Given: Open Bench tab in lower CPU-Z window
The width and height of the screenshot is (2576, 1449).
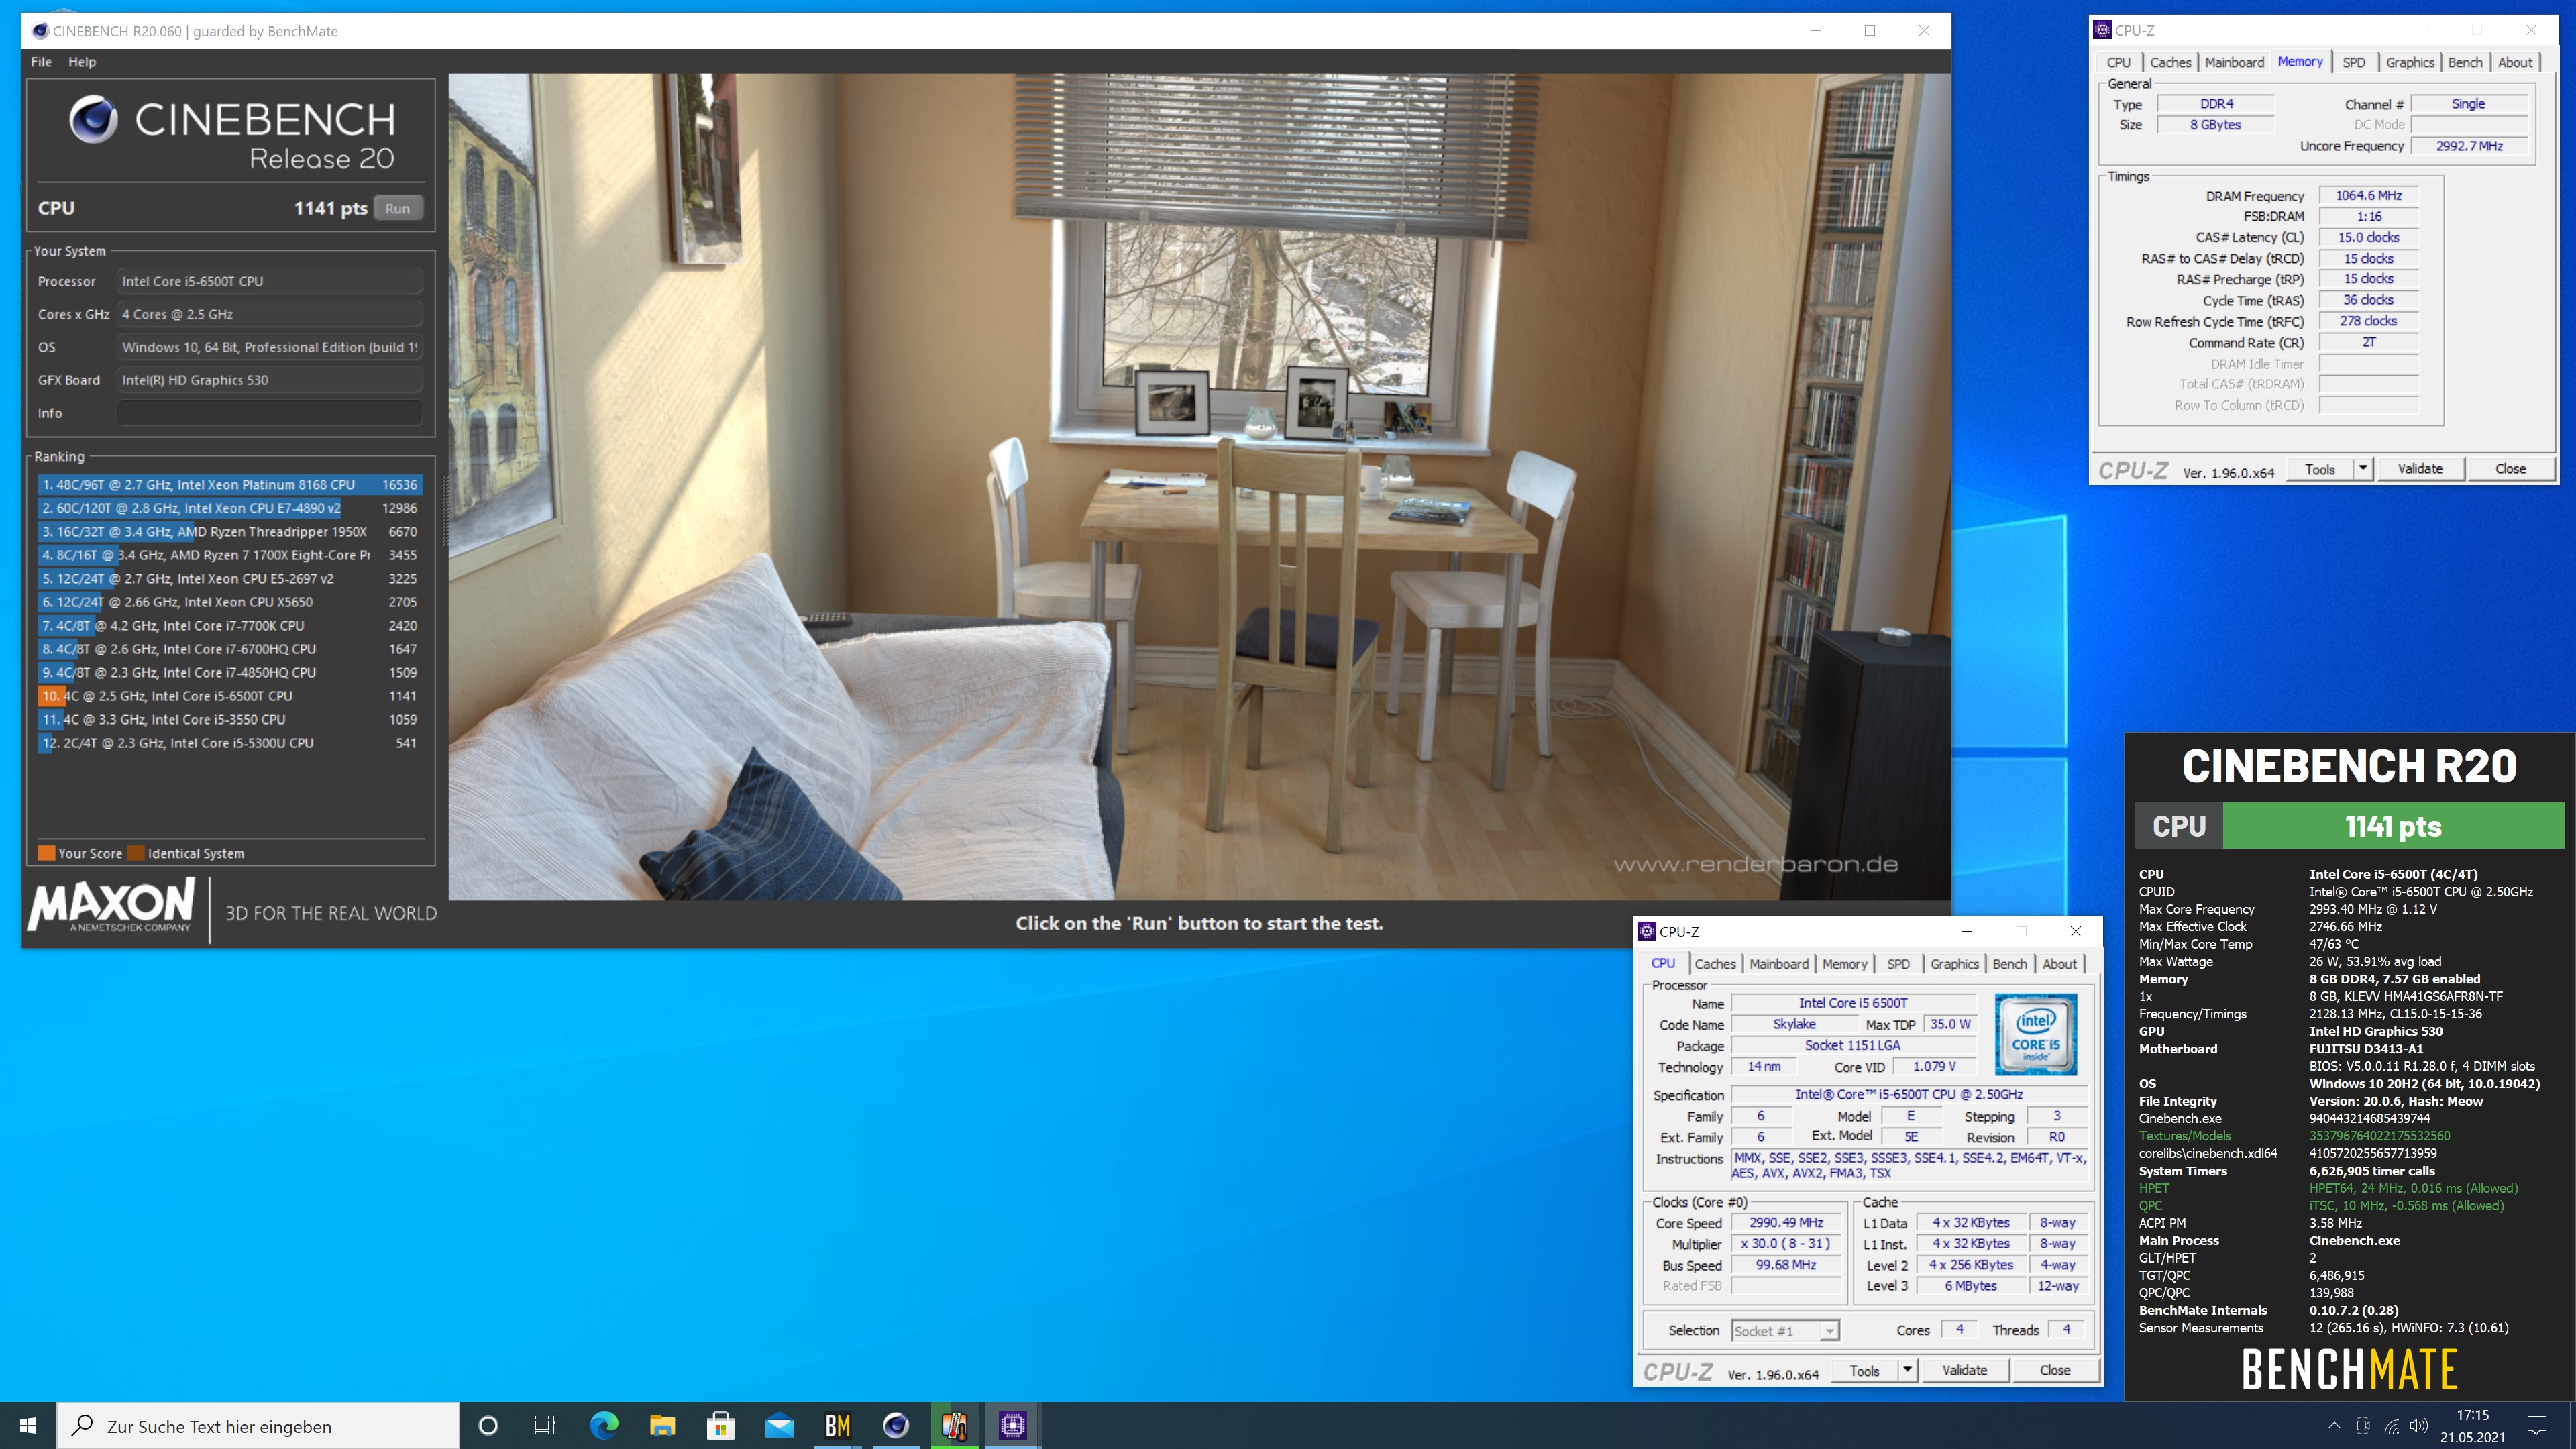Looking at the screenshot, I should pos(2009,964).
